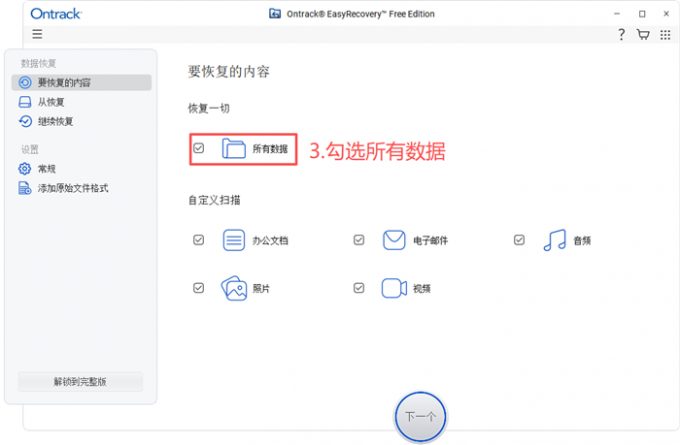
Task: Toggle the 办公文档 checkbox
Action: point(199,240)
